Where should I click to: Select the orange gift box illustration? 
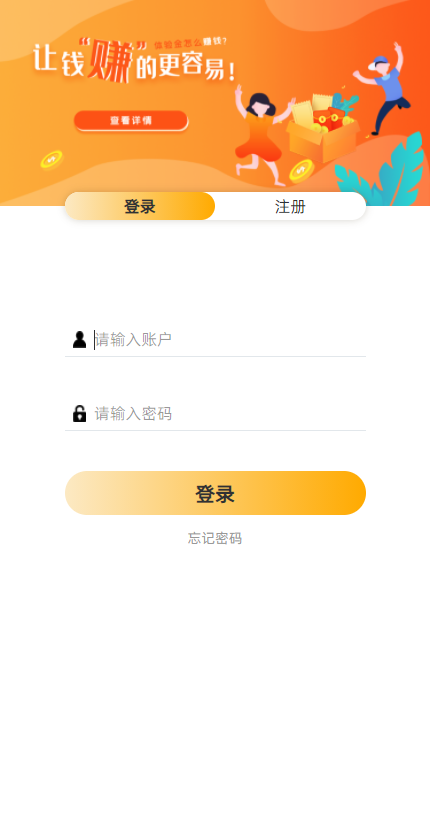[323, 136]
